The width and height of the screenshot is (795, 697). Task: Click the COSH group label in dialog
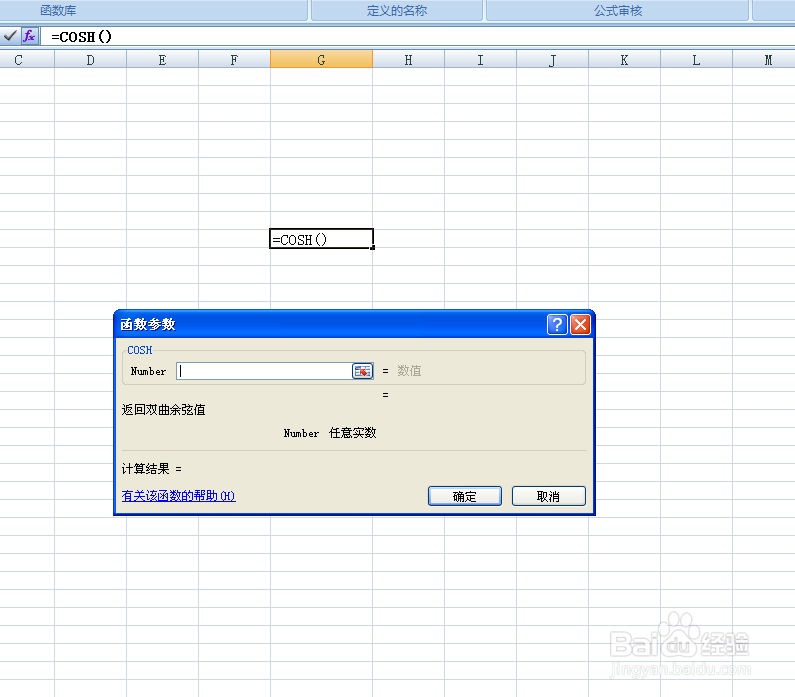139,350
